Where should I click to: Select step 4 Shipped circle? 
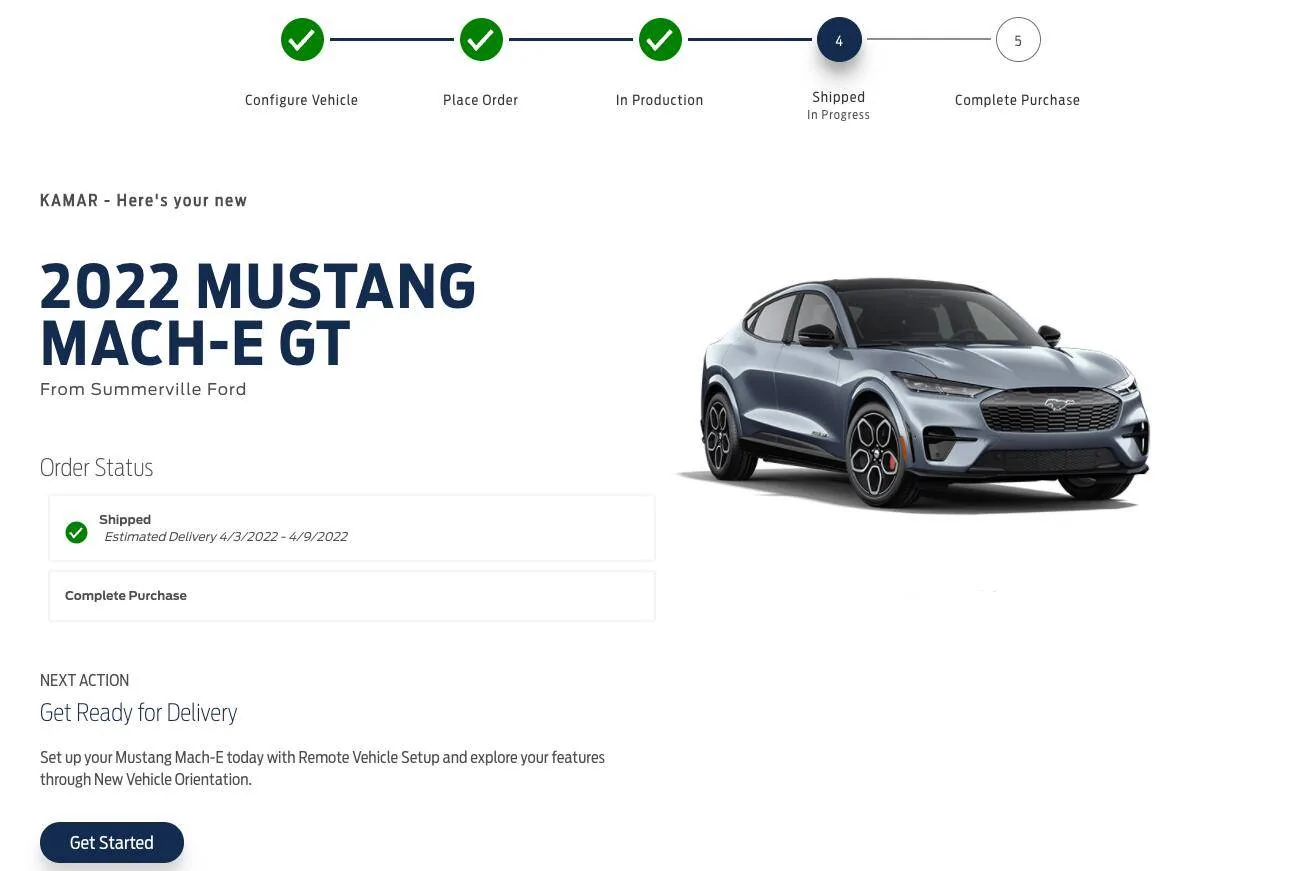(x=839, y=40)
